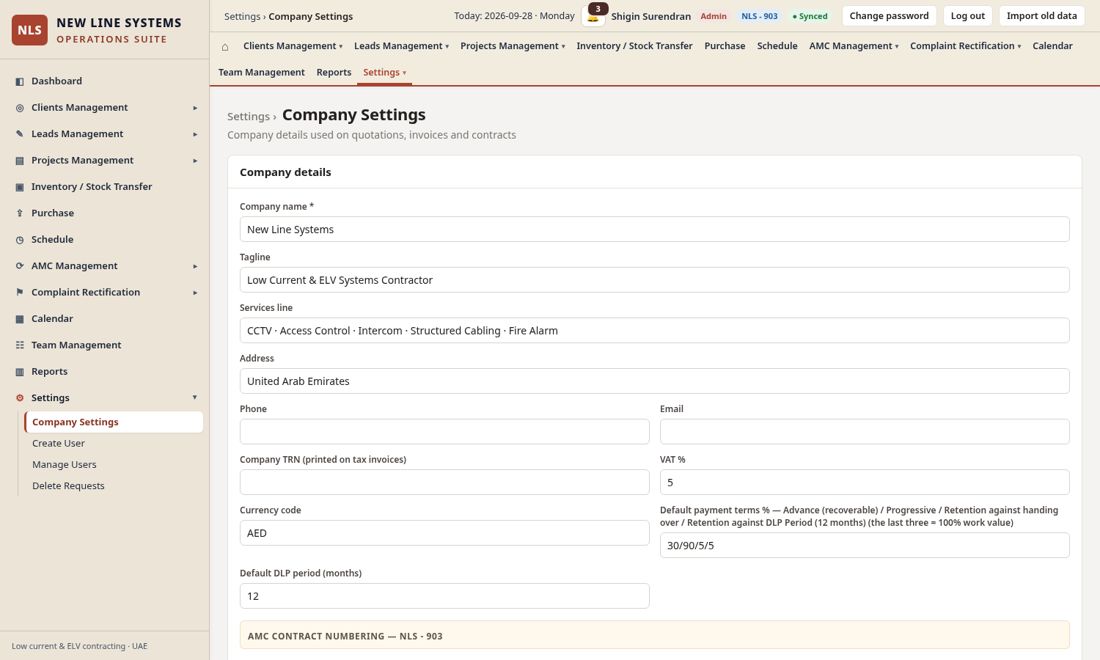Viewport: 1100px width, 660px height.
Task: Click the Inventory / Stock Transfer sidebar icon
Action: pos(20,187)
